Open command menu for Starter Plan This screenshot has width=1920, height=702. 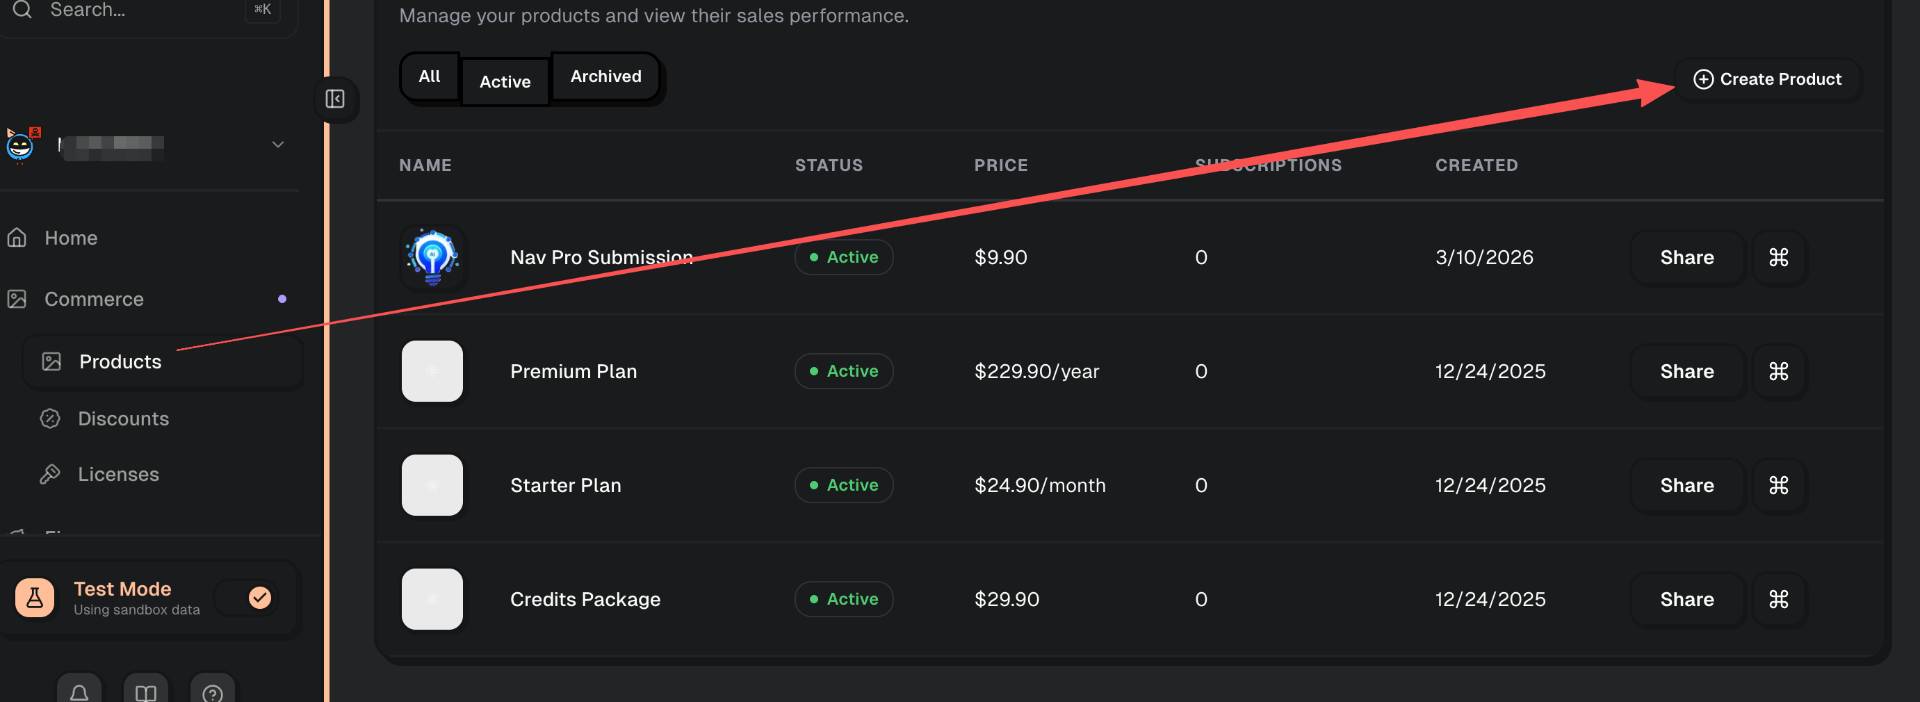point(1778,486)
